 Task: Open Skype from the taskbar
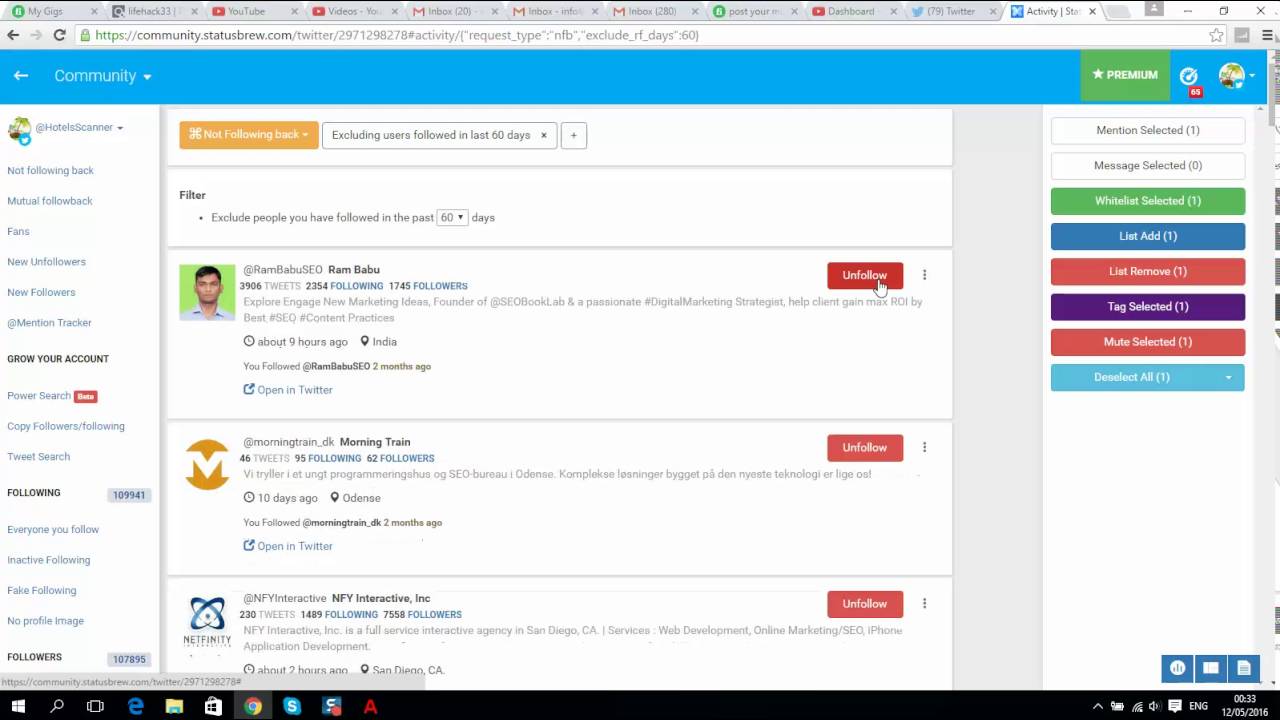[x=292, y=706]
